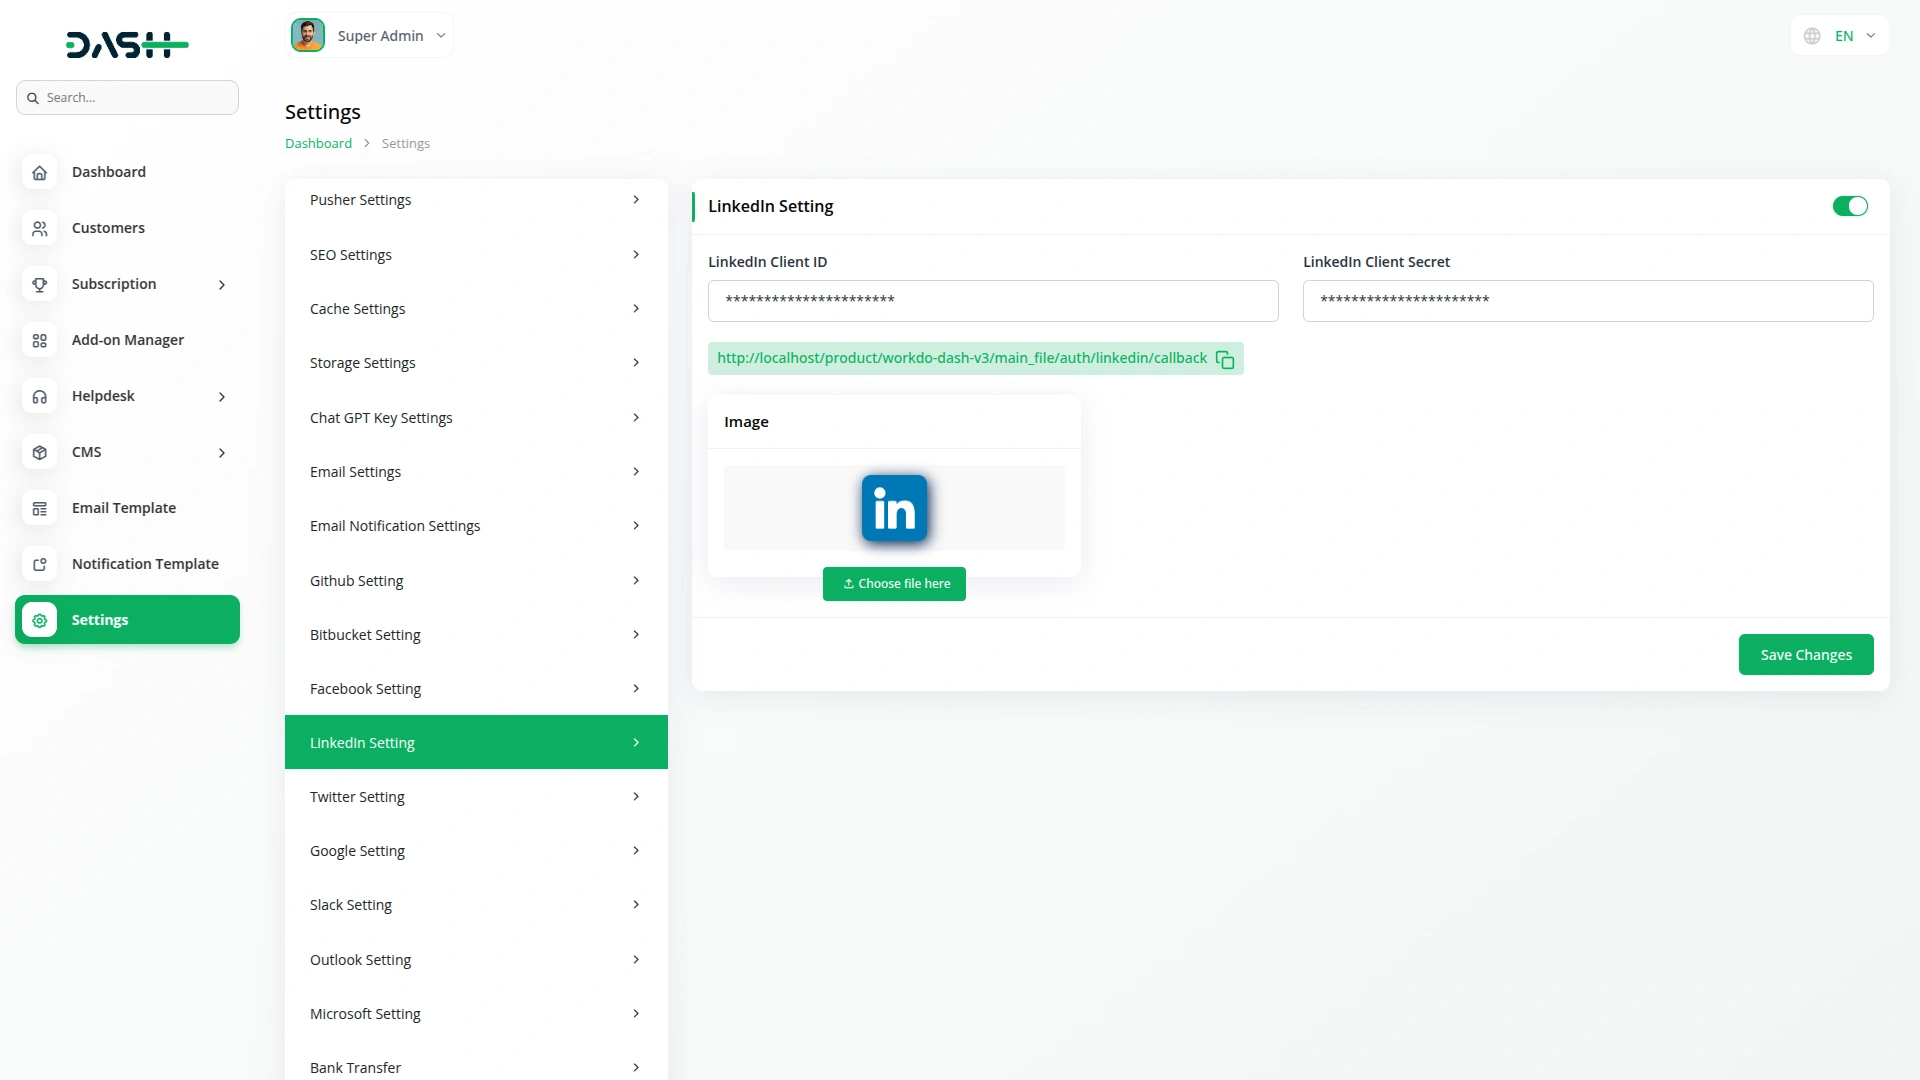The image size is (1920, 1080).
Task: Click the Save Changes button
Action: 1805,654
